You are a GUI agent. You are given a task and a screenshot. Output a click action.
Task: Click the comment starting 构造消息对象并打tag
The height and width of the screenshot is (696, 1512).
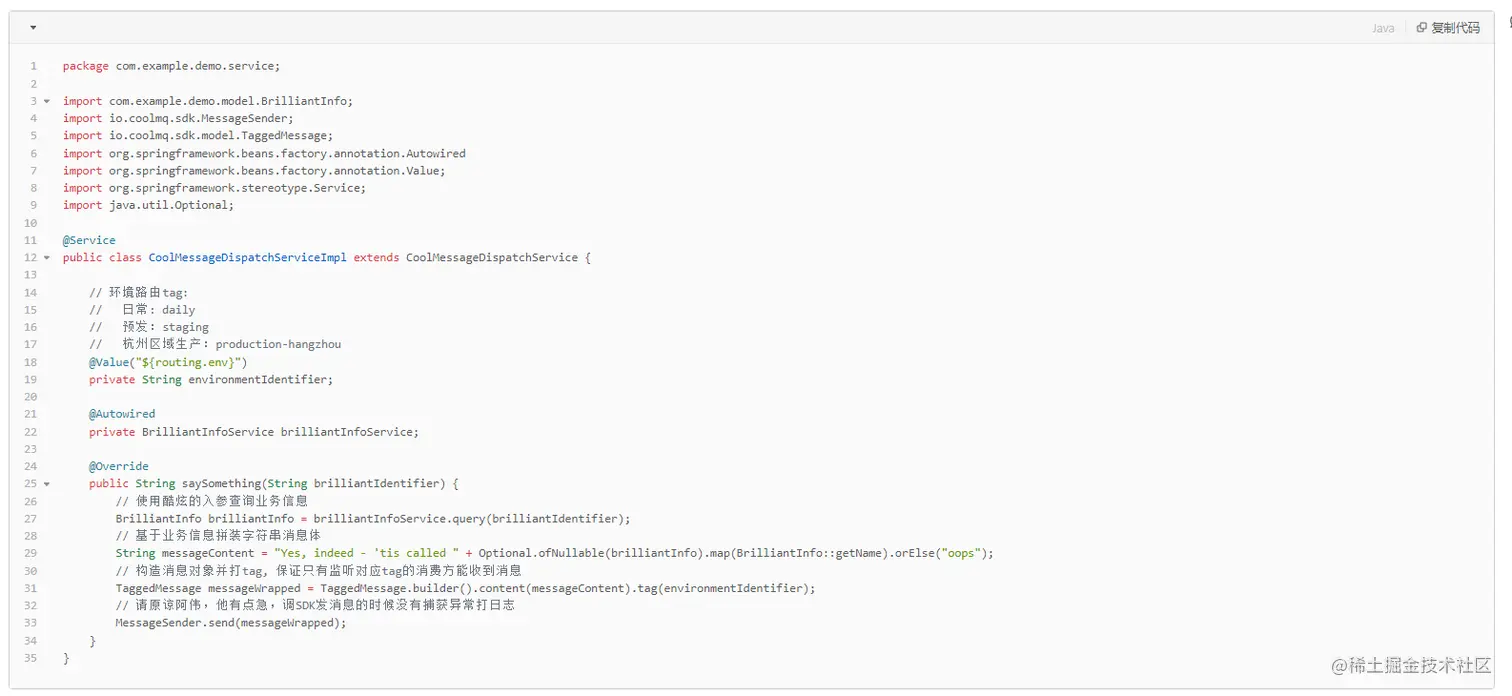click(x=318, y=571)
